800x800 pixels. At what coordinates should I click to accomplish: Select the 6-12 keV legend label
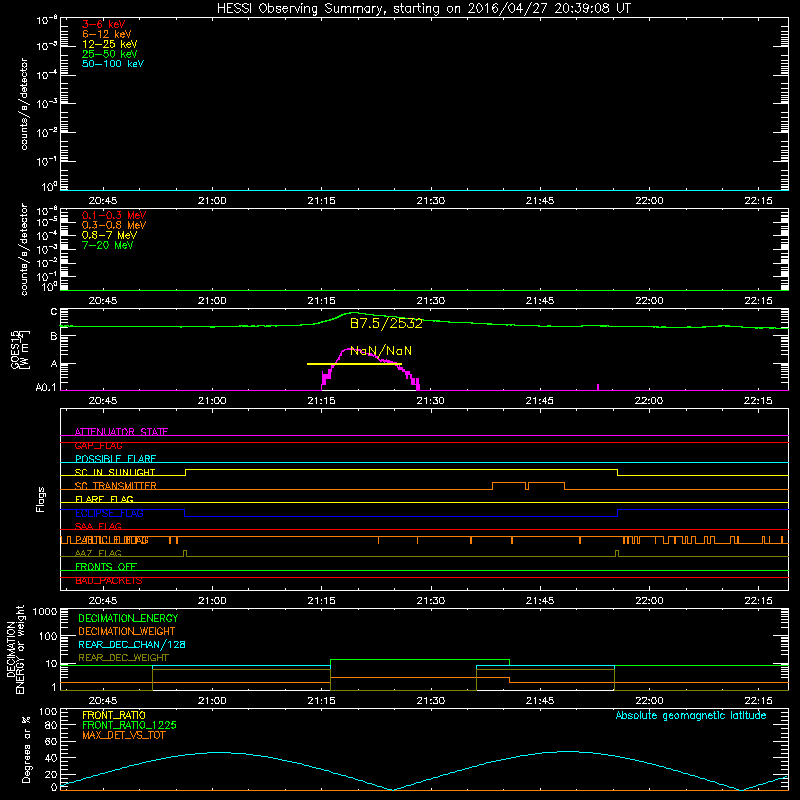coord(107,34)
